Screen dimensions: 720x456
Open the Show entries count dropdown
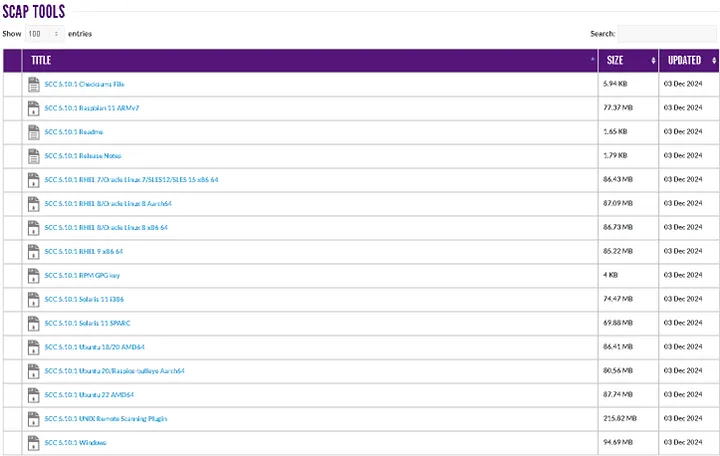click(45, 34)
